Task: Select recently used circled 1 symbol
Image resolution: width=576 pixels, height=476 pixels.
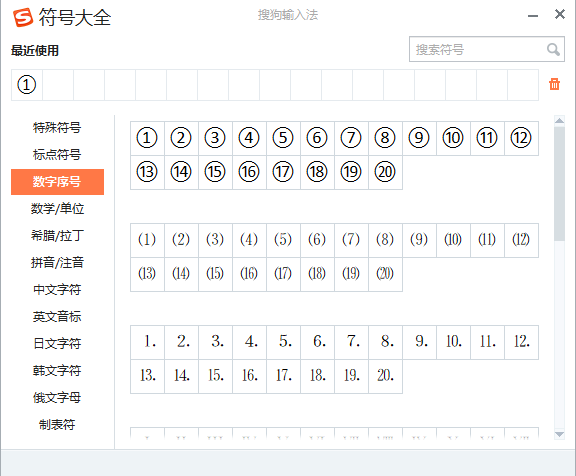Action: 27,85
